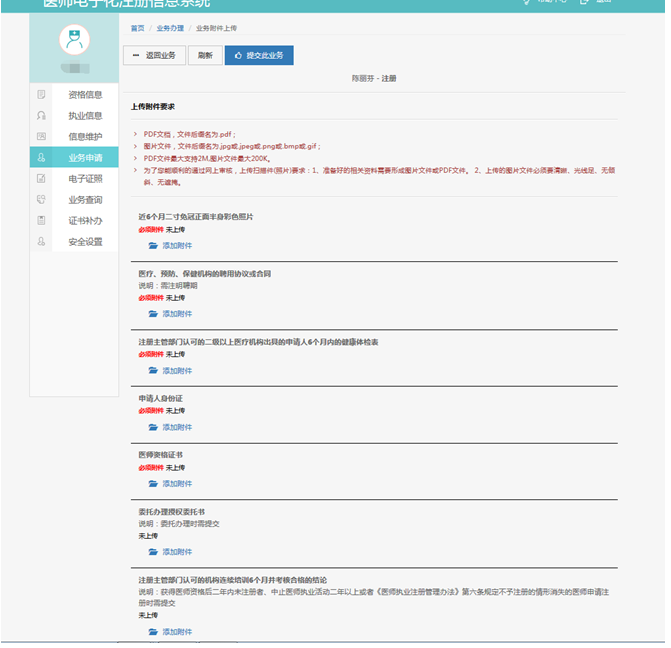Click the 执业信息 sidebar icon
This screenshot has width=671, height=648.
click(x=41, y=115)
